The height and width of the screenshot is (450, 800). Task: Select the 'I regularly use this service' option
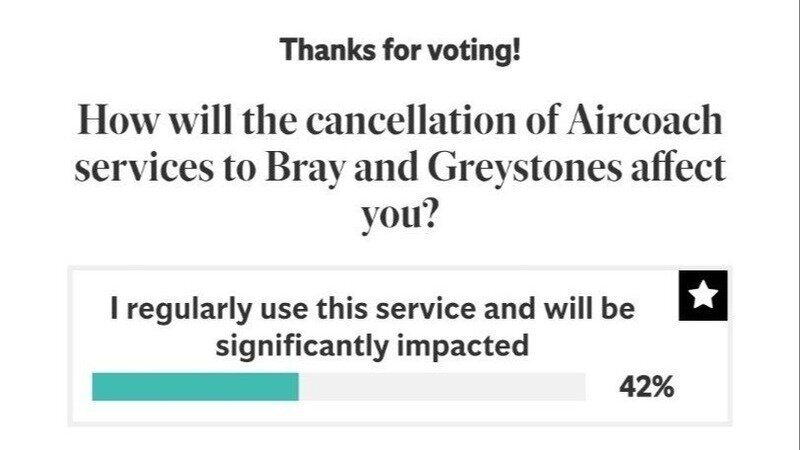point(372,327)
